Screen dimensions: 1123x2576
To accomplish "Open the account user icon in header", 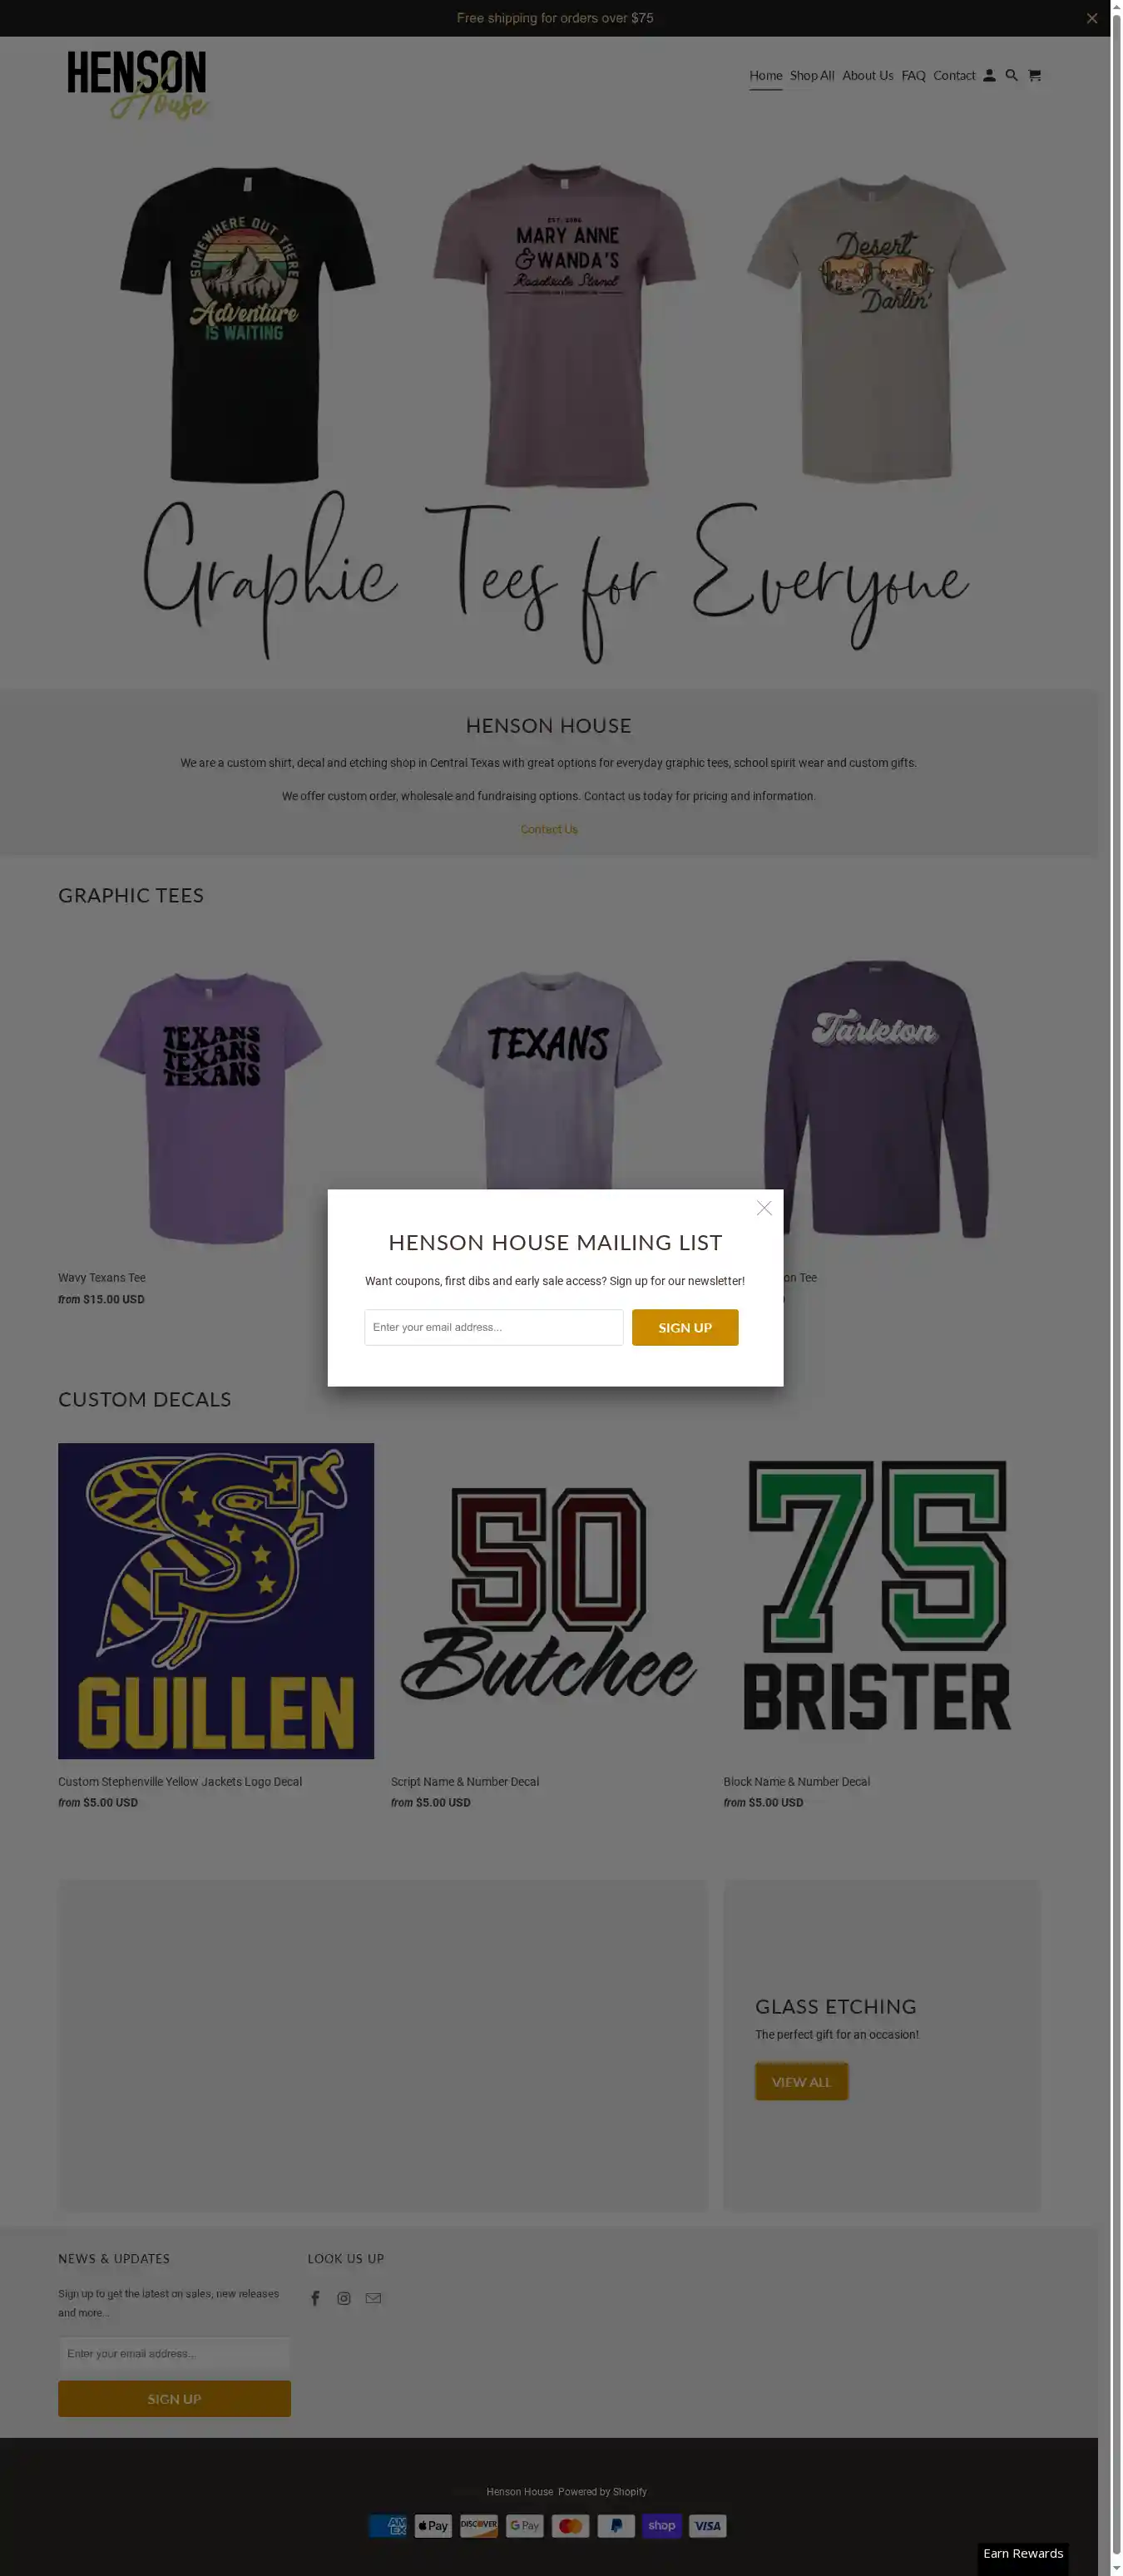I will click(x=989, y=76).
